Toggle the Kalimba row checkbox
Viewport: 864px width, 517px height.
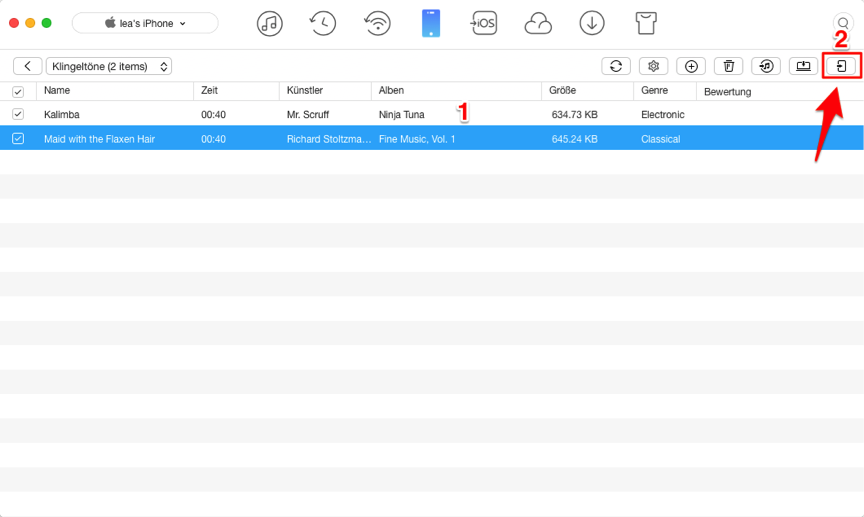pyautogui.click(x=18, y=114)
